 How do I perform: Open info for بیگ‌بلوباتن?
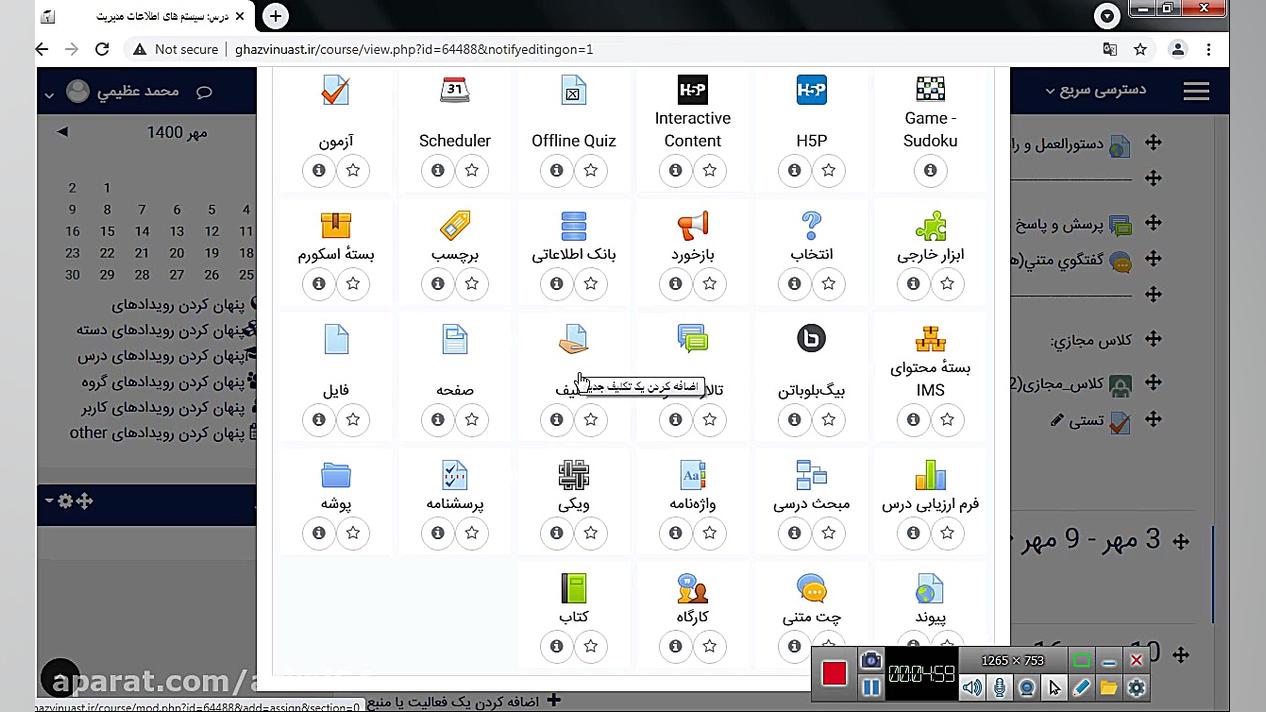coord(795,420)
